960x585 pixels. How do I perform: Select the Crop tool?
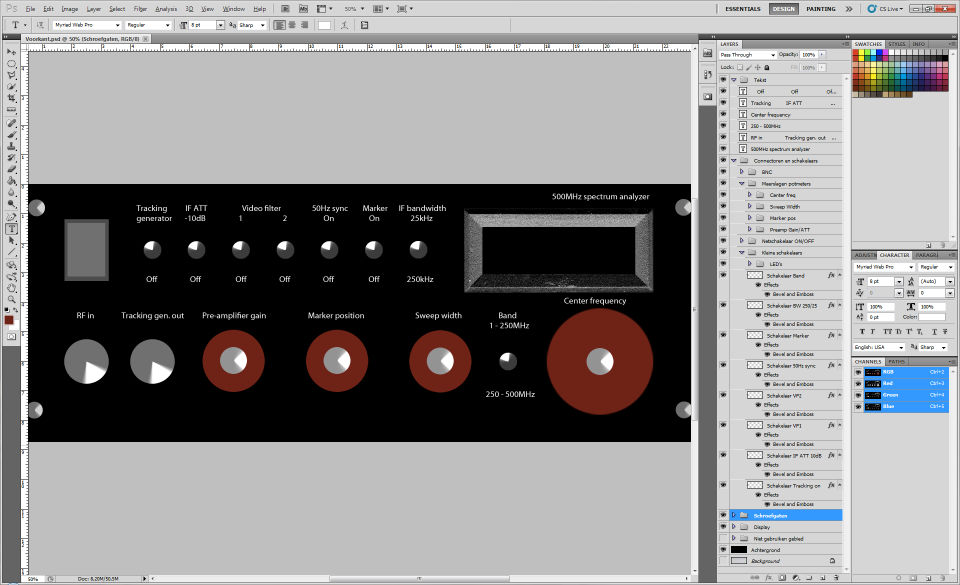[11, 99]
